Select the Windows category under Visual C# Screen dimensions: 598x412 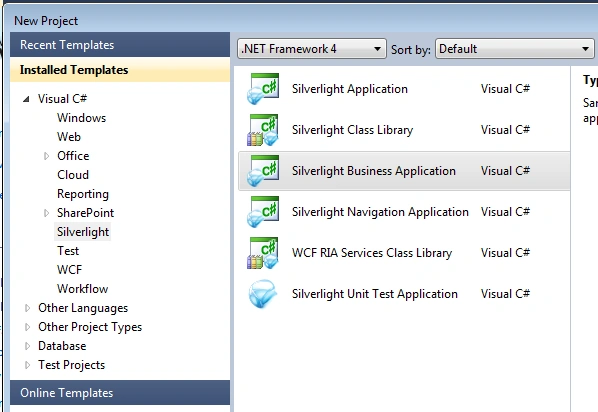point(82,118)
